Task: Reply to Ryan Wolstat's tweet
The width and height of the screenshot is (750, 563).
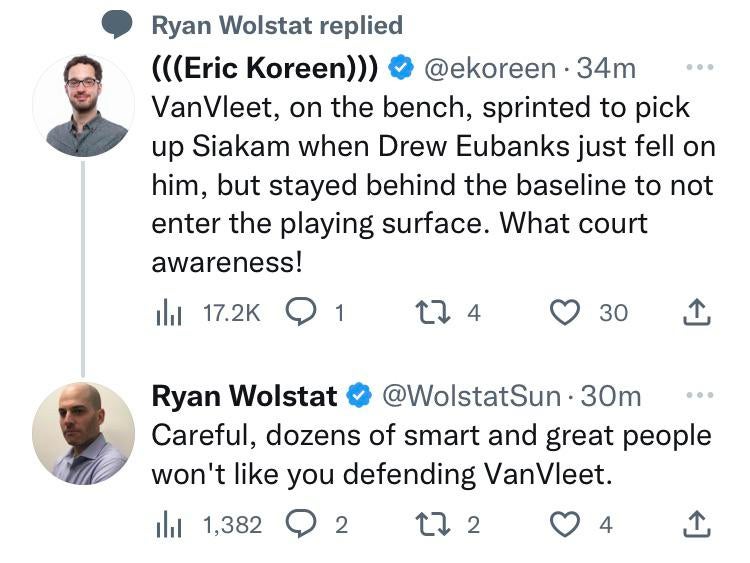Action: pyautogui.click(x=302, y=524)
